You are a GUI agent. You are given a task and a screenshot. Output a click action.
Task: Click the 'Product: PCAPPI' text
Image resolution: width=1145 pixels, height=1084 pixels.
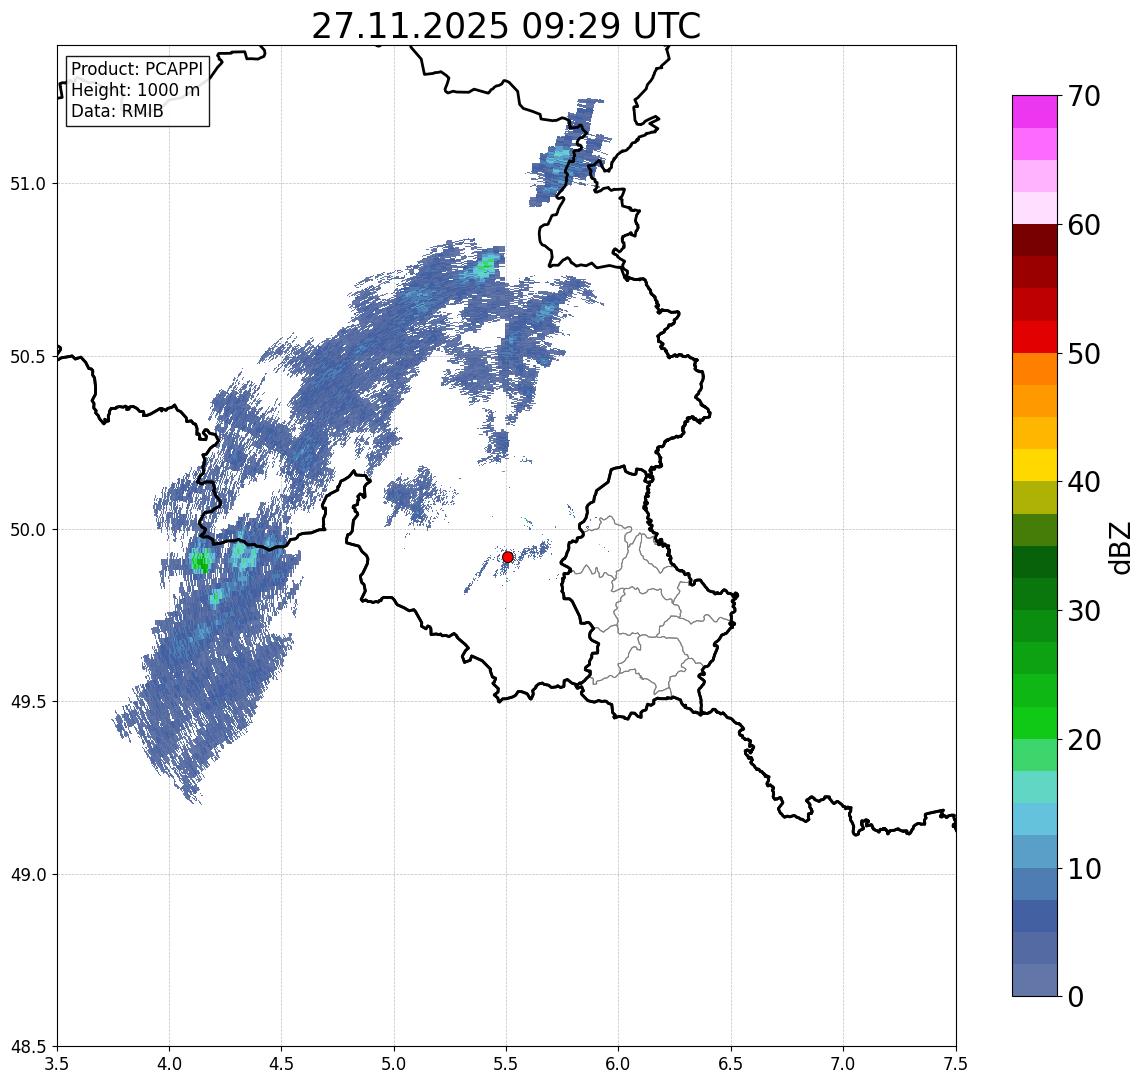[x=137, y=69]
